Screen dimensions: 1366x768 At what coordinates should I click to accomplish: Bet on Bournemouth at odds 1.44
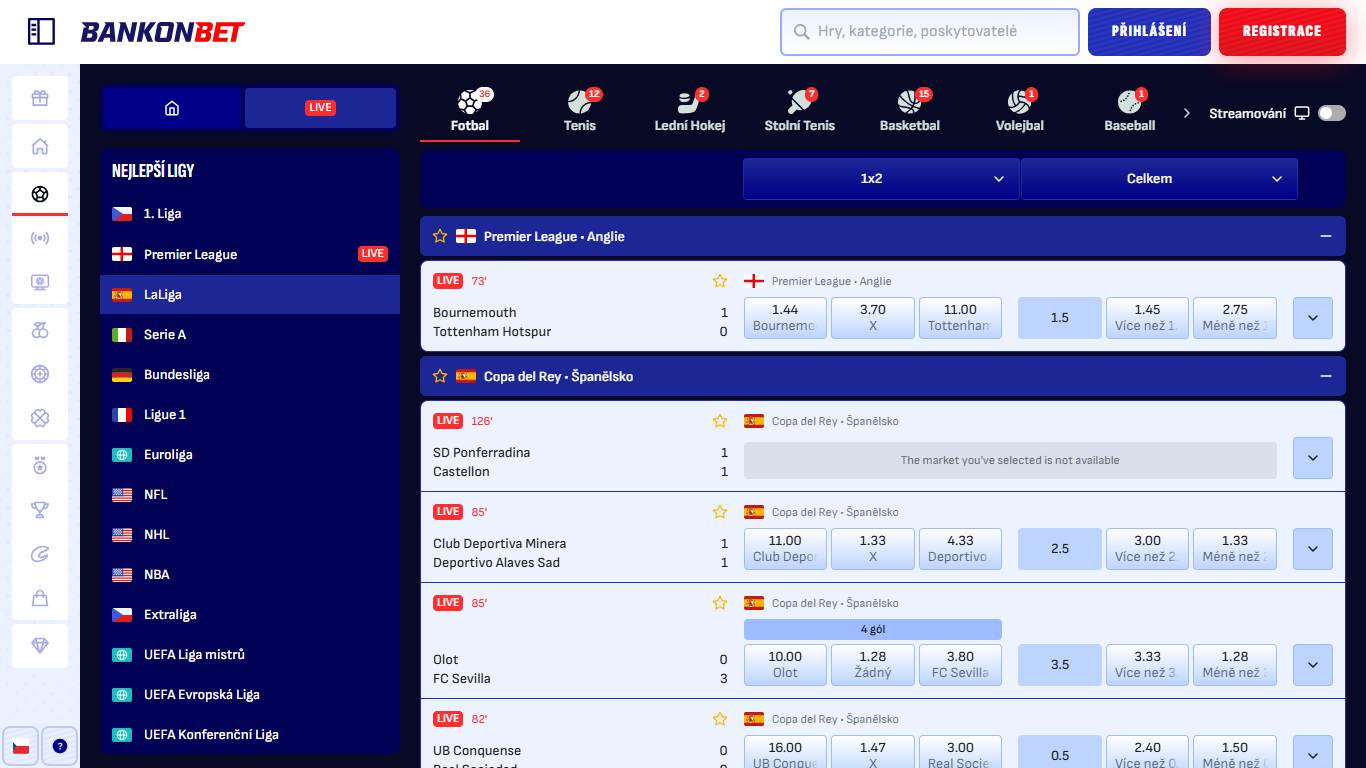click(785, 318)
